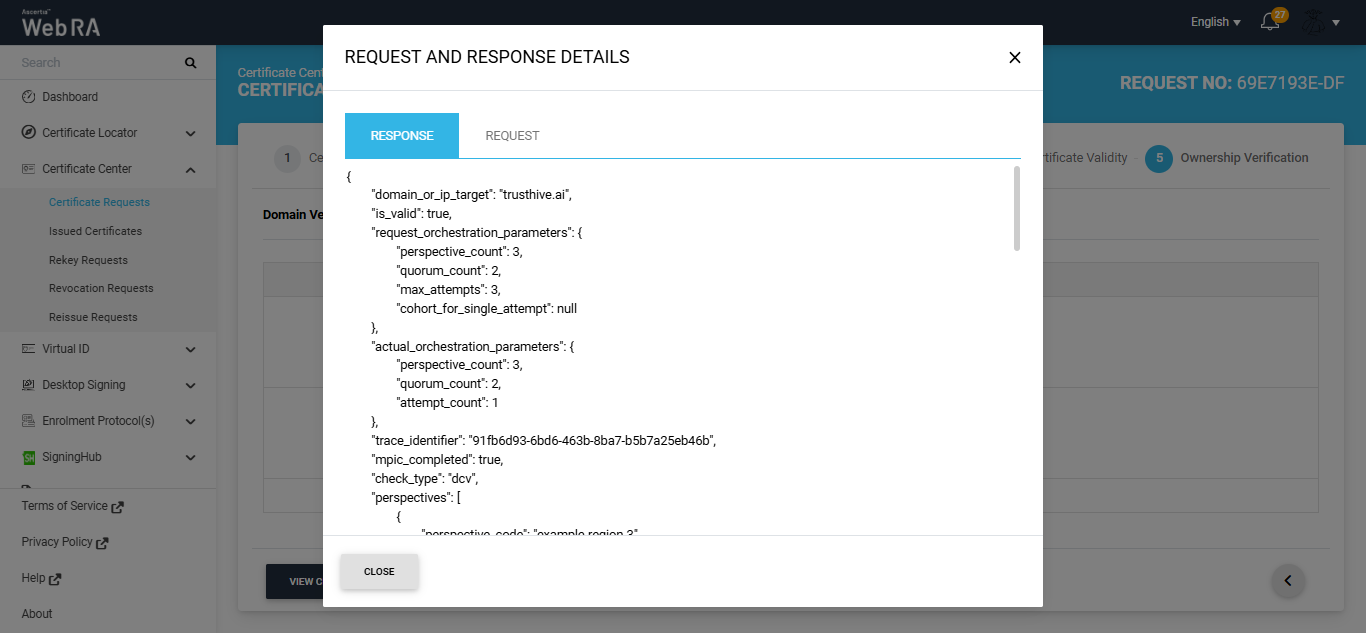
Task: Click the Desktop Signing icon
Action: click(x=28, y=385)
